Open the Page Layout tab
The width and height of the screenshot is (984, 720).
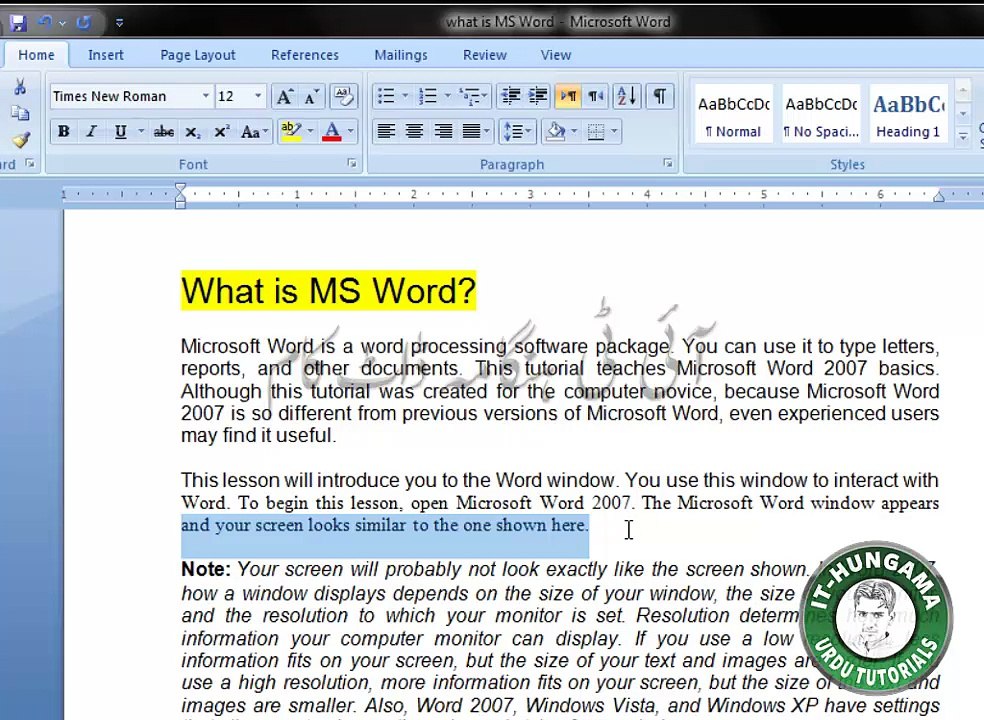(x=198, y=55)
